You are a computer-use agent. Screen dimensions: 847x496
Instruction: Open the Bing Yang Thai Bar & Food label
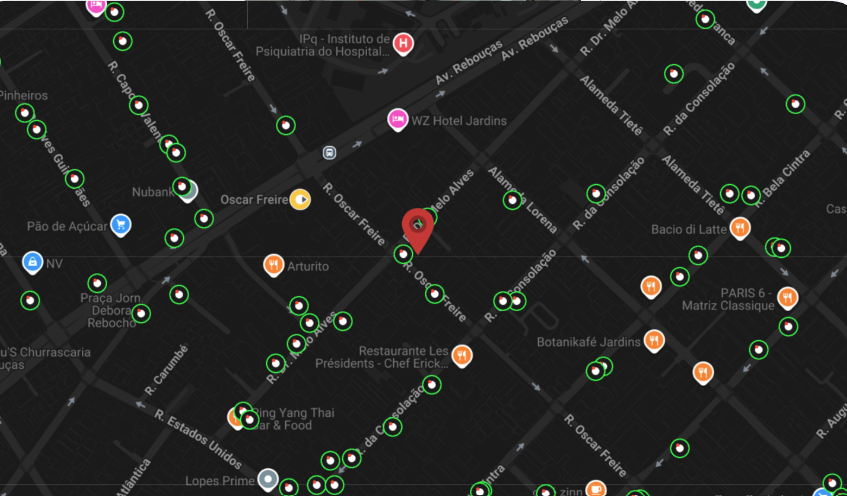tap(293, 419)
